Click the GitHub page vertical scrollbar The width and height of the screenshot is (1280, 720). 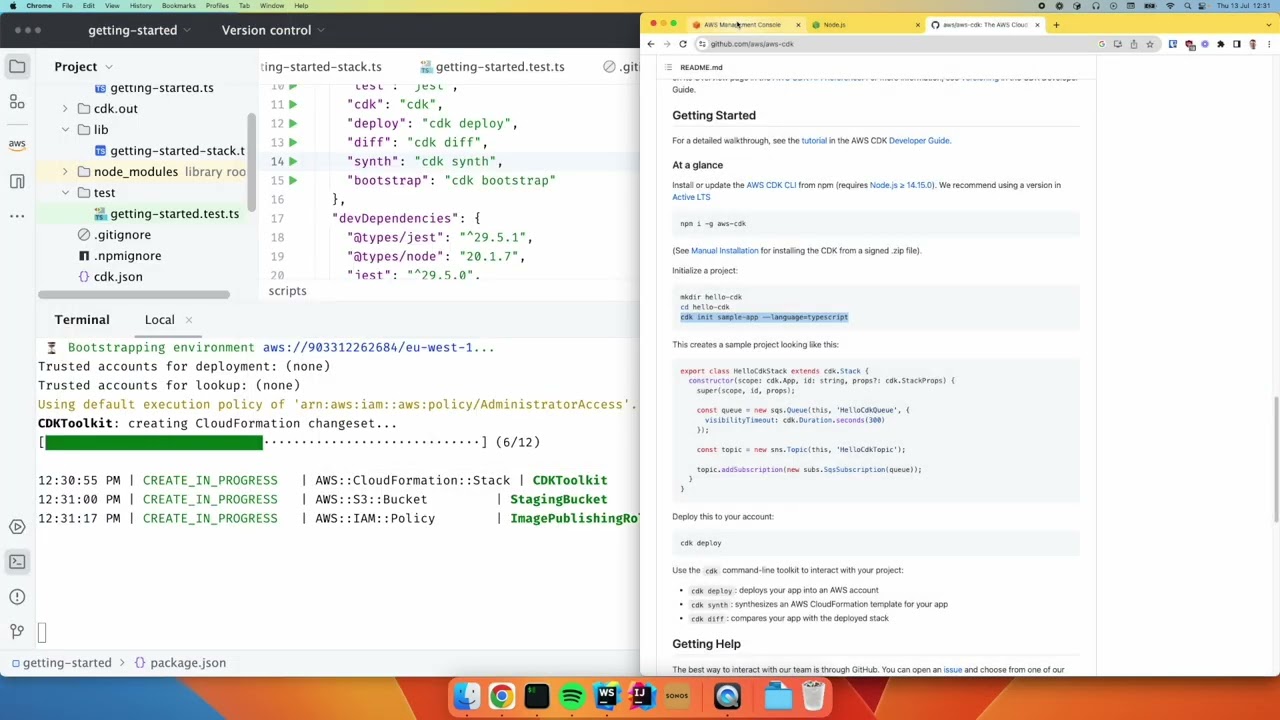click(x=1276, y=460)
